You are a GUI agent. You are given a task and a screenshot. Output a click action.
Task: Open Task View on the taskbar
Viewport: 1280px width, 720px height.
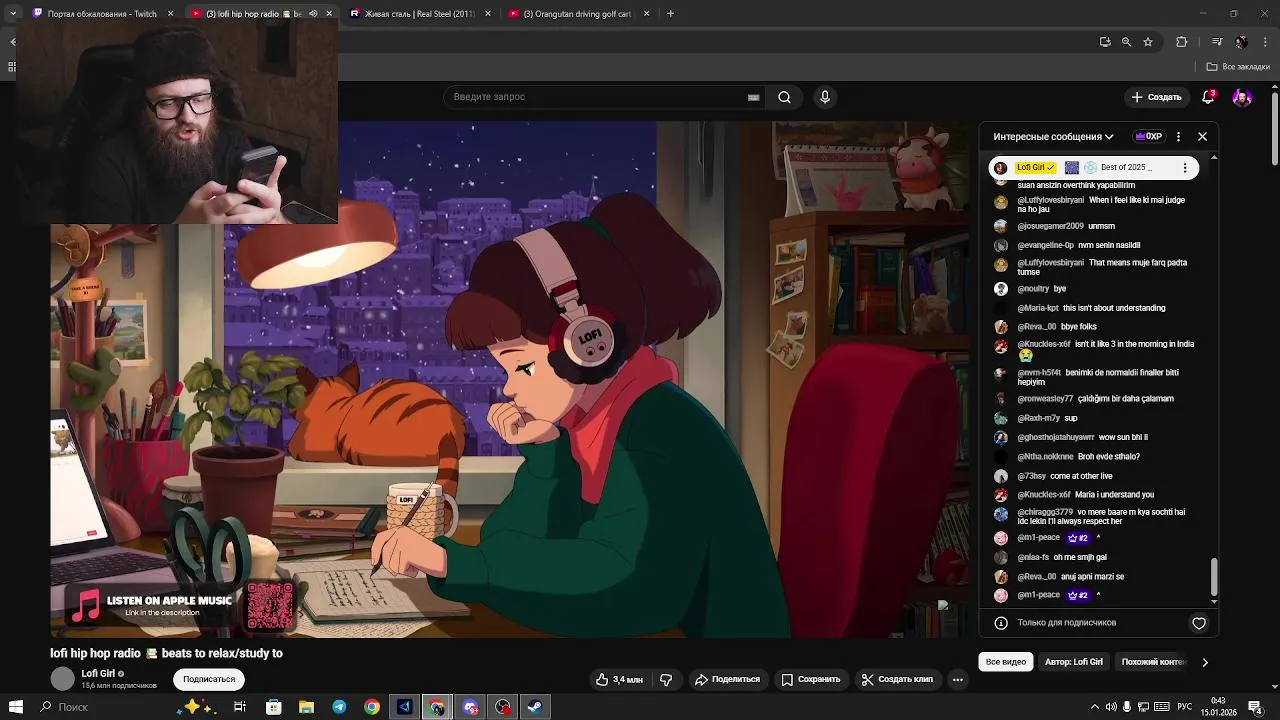240,707
